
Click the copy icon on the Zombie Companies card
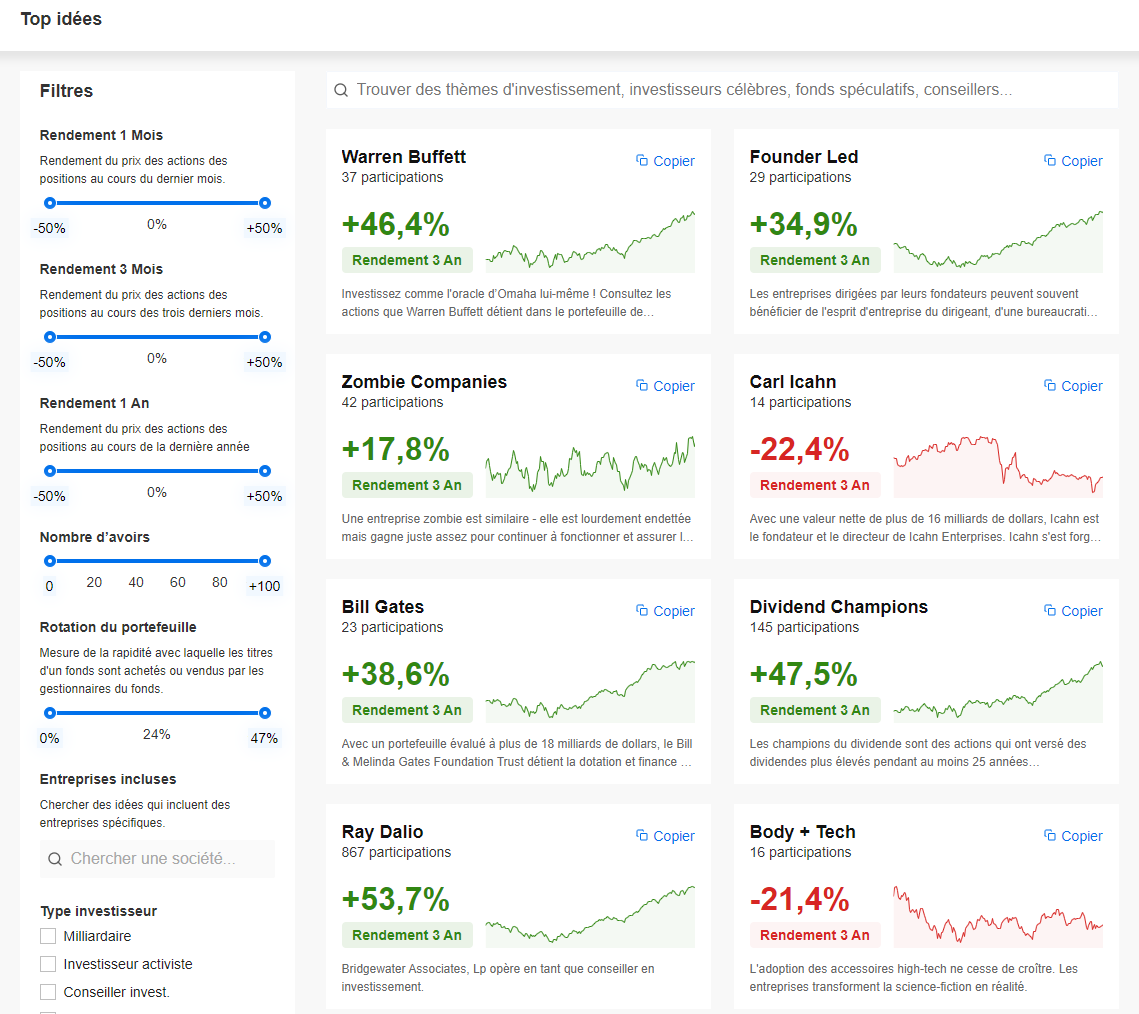point(642,386)
